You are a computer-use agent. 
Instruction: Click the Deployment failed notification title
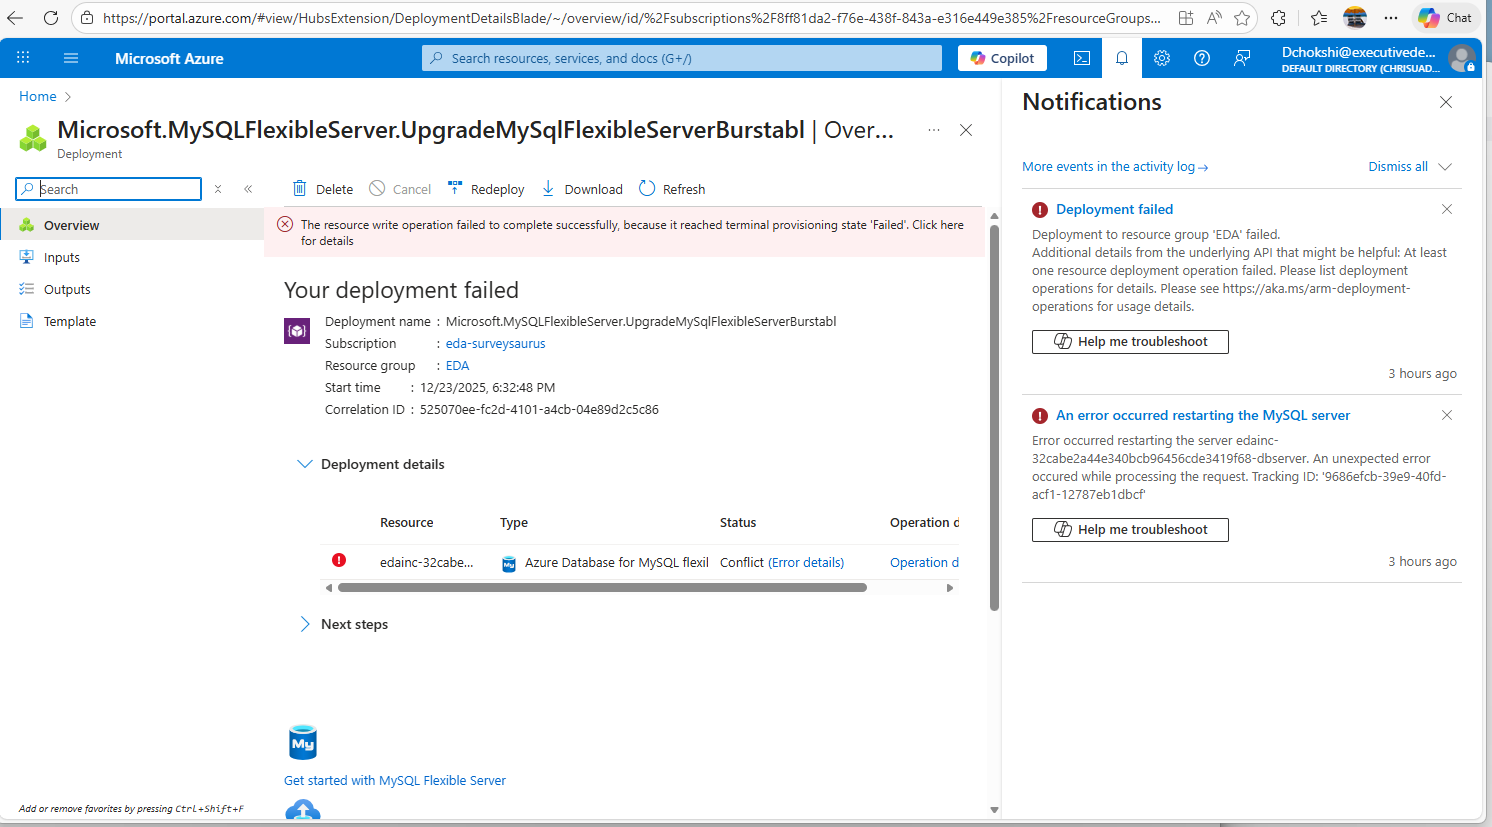(x=1114, y=209)
